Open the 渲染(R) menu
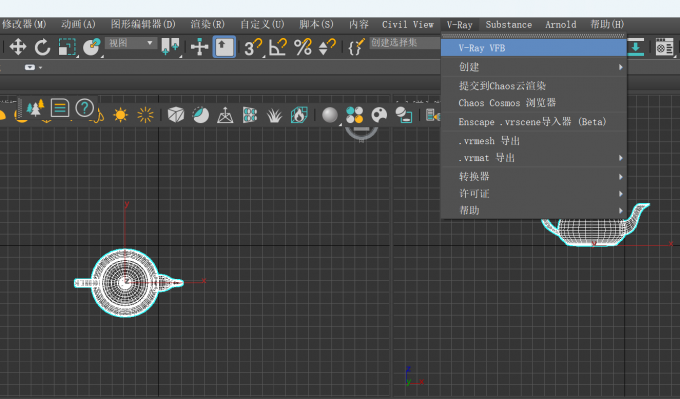 208,24
